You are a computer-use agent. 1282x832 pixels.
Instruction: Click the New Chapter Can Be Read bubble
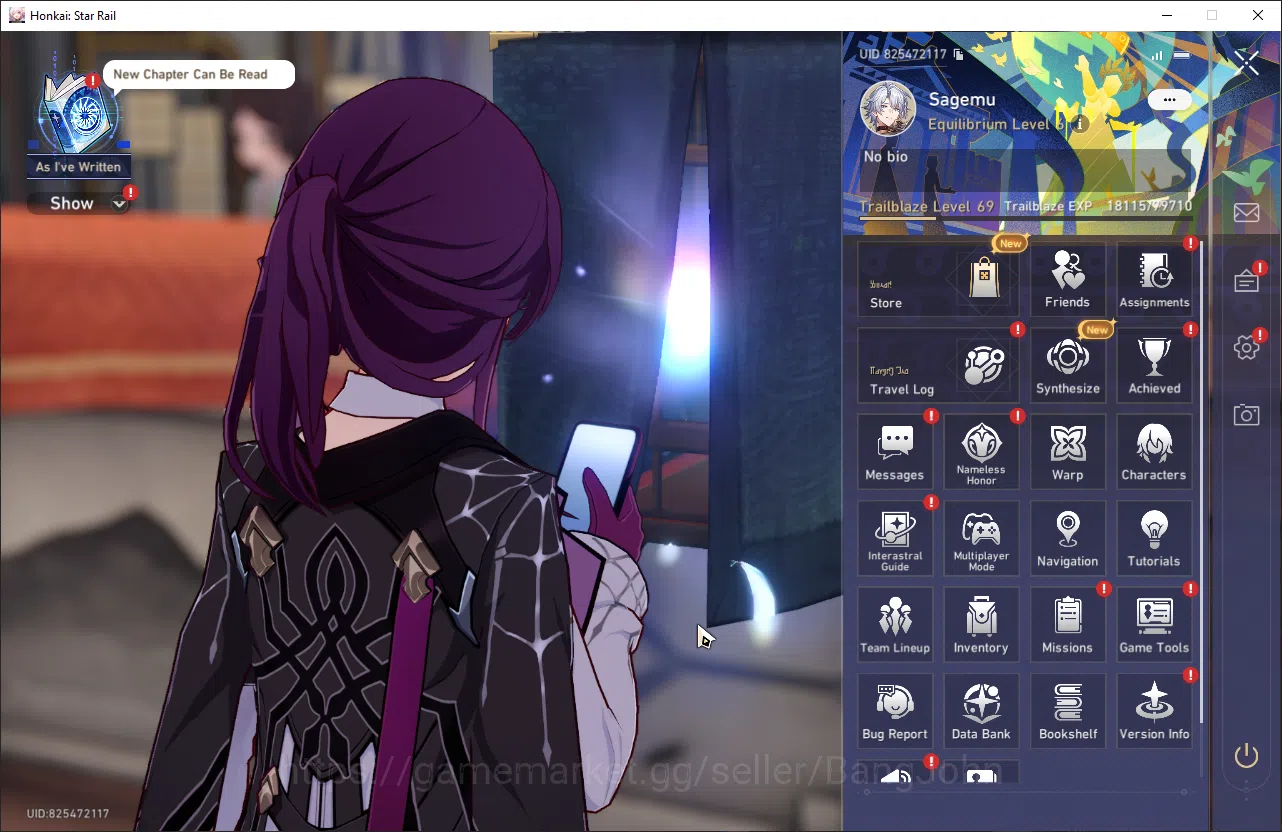[x=198, y=75]
